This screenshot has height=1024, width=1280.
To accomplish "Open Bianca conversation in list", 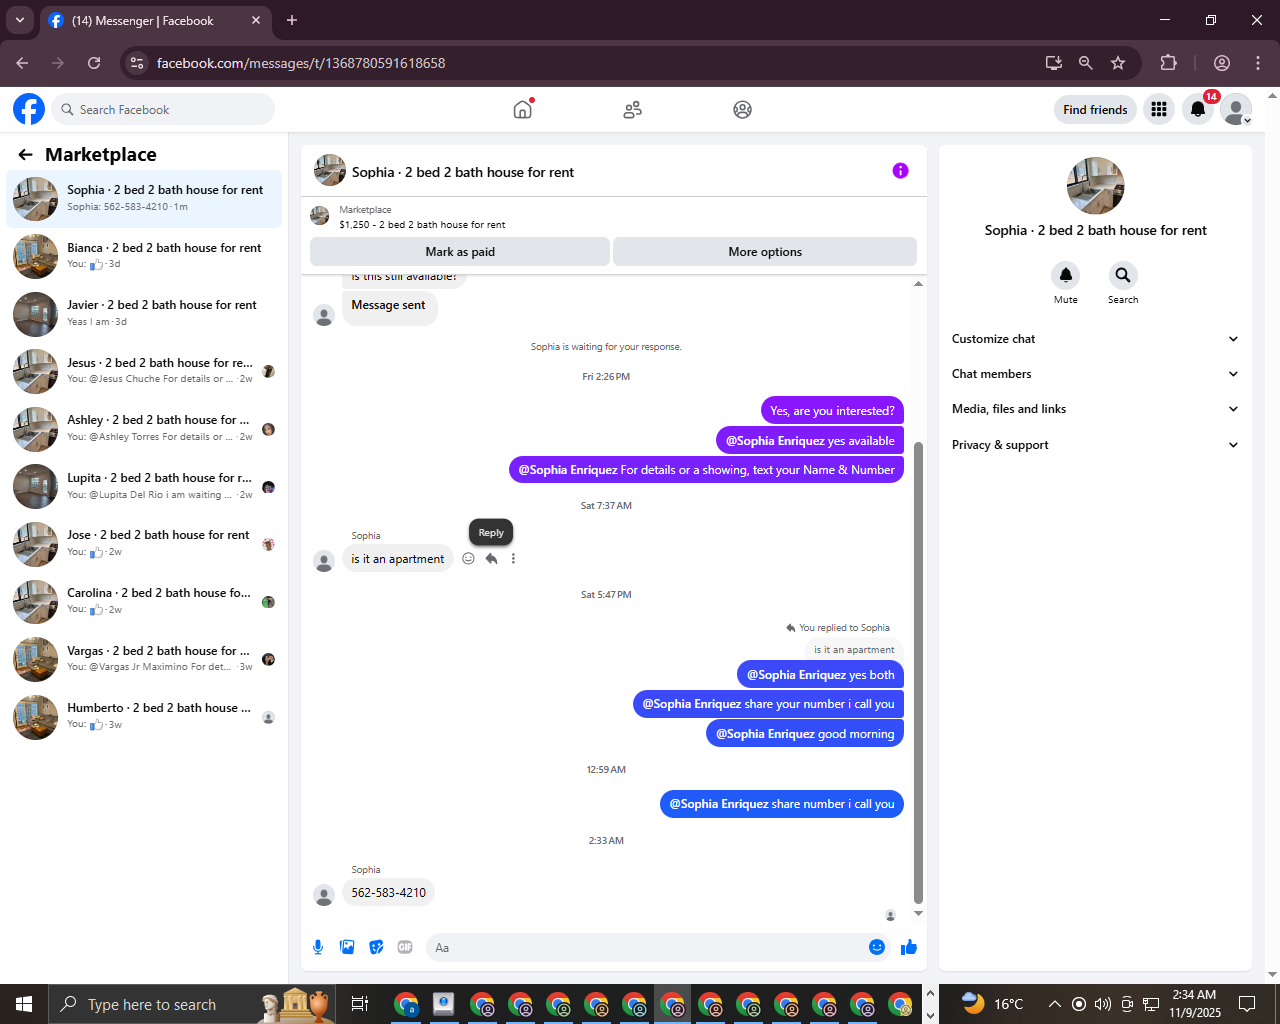I will coord(144,256).
